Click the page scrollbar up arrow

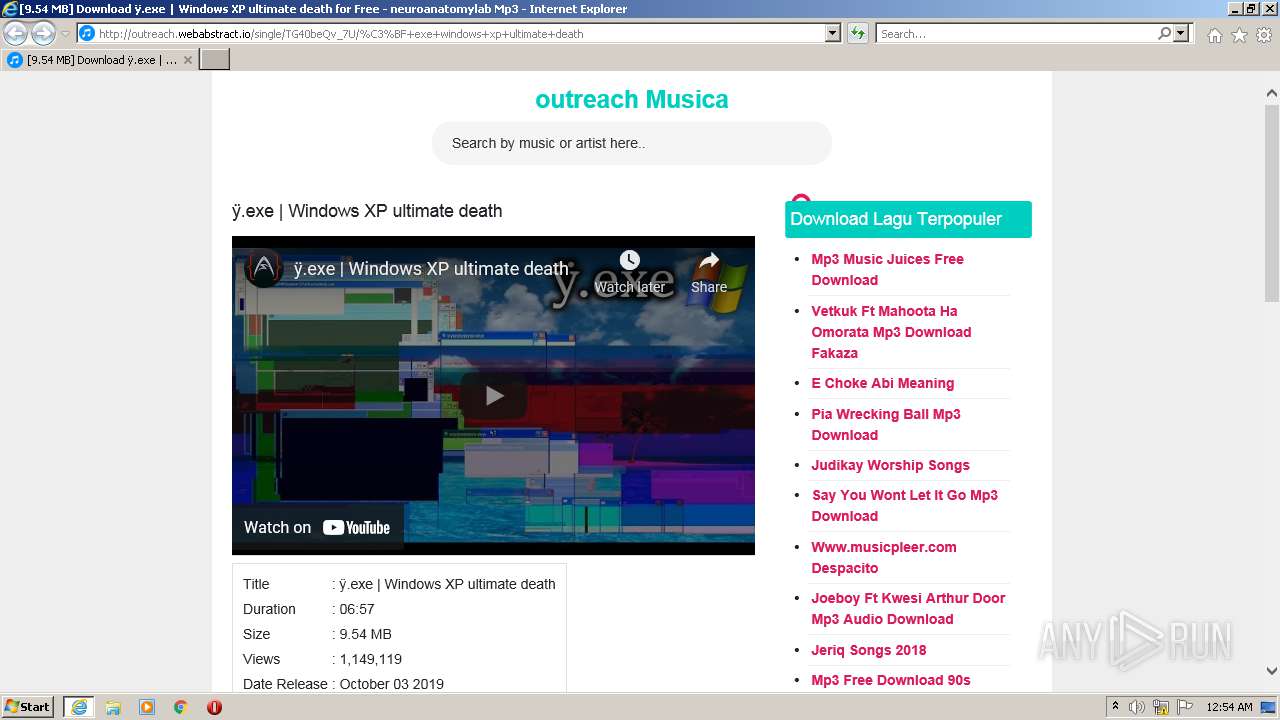[1271, 93]
